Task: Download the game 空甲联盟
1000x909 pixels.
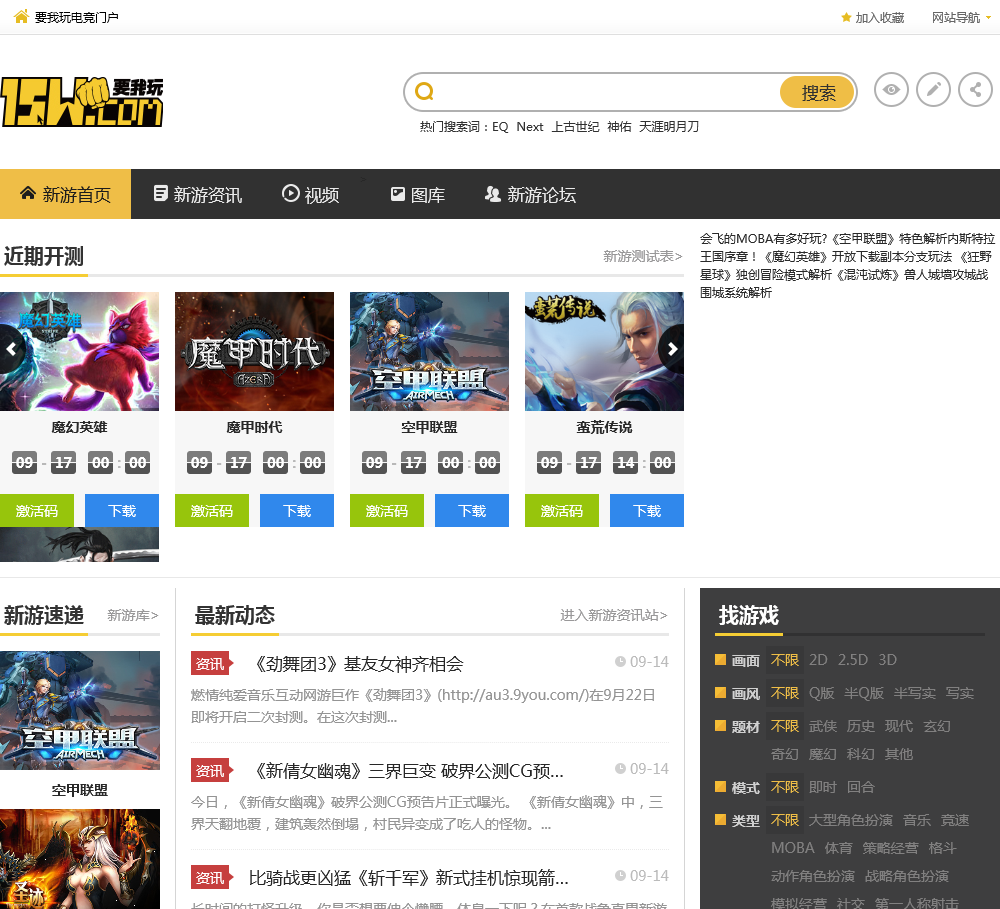Action: pos(472,510)
